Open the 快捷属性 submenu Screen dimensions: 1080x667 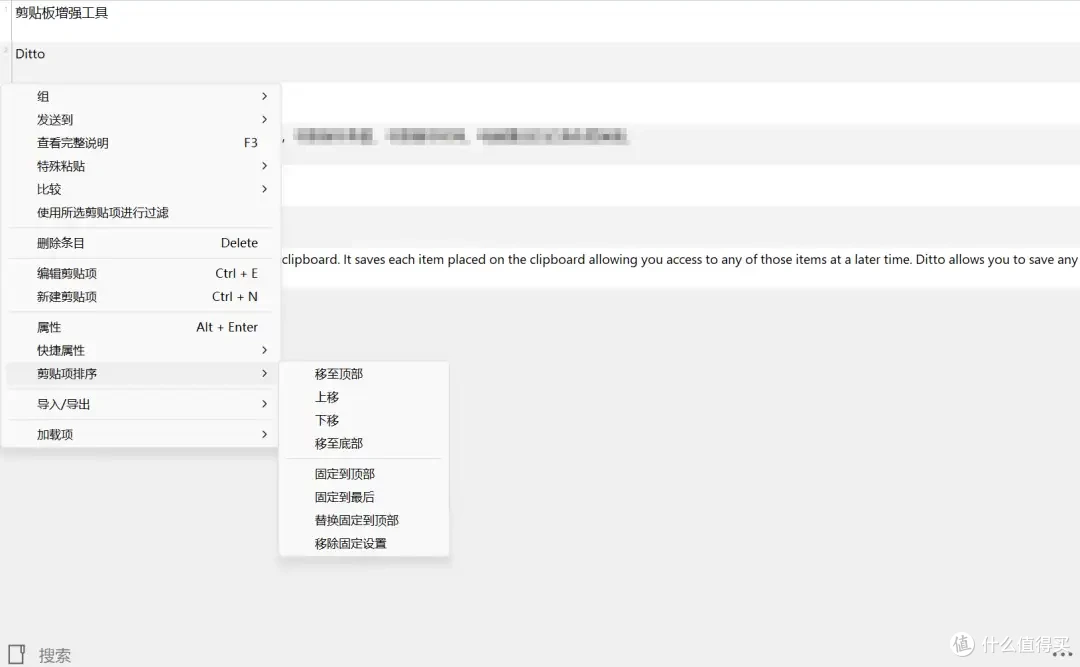pos(141,350)
